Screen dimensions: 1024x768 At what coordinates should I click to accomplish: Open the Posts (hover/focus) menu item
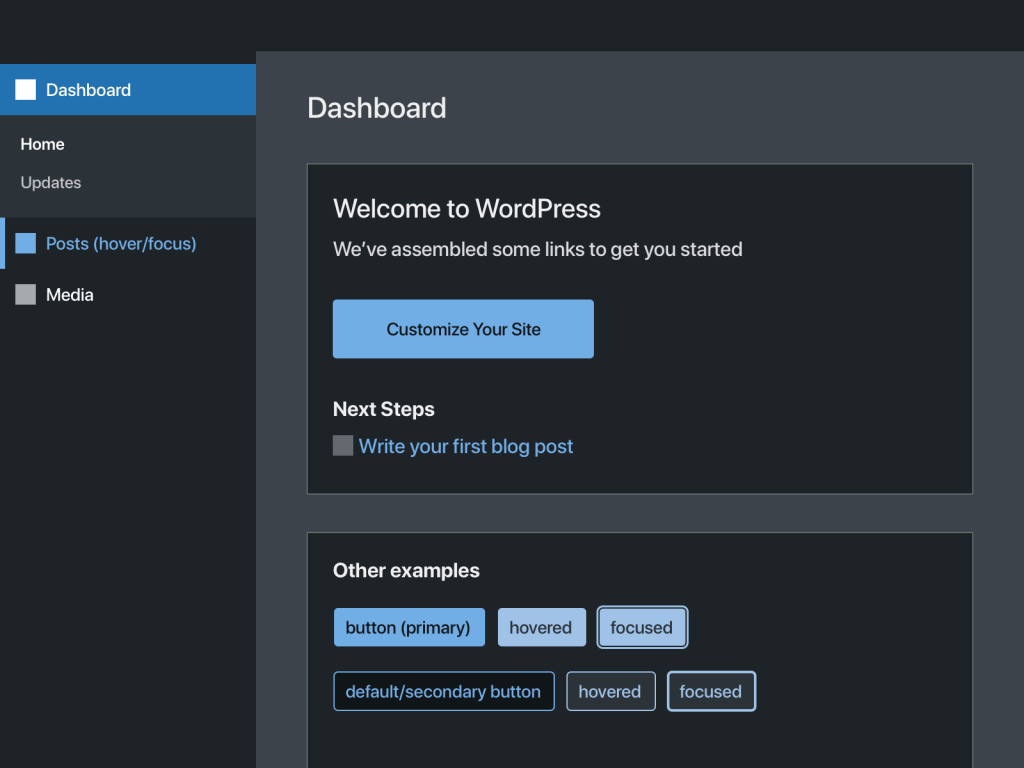coord(128,243)
